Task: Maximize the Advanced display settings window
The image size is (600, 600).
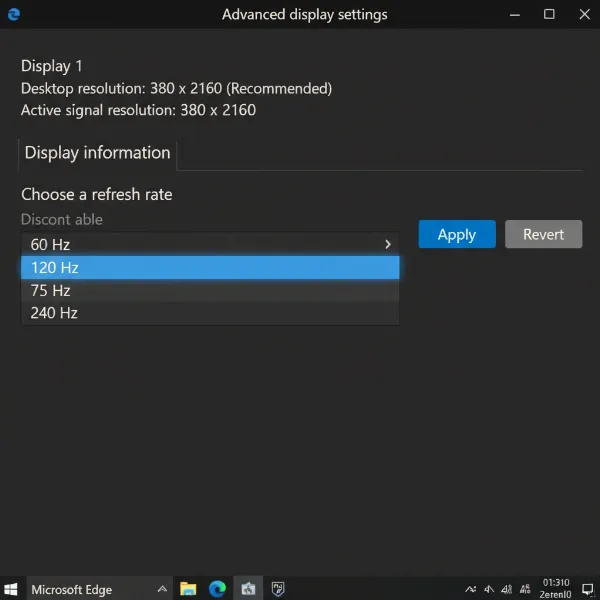Action: tap(549, 14)
